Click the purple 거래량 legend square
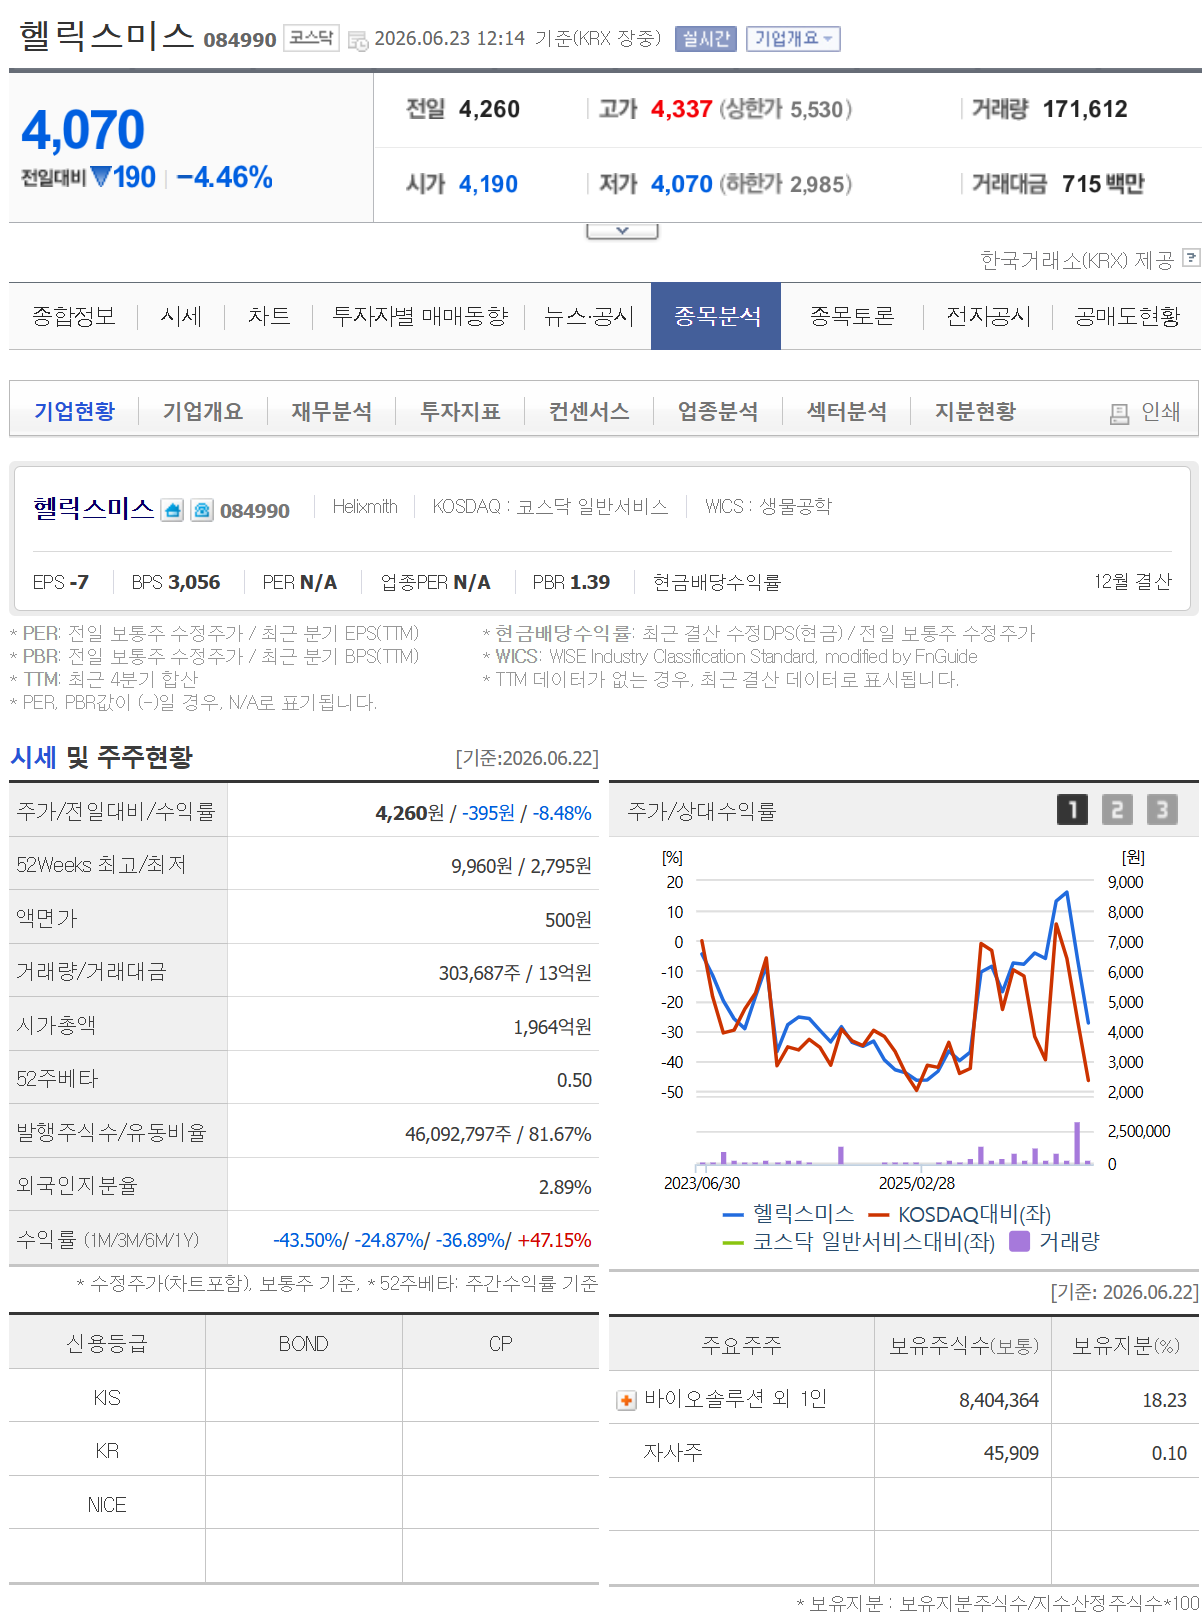1202x1616 pixels. (1019, 1241)
